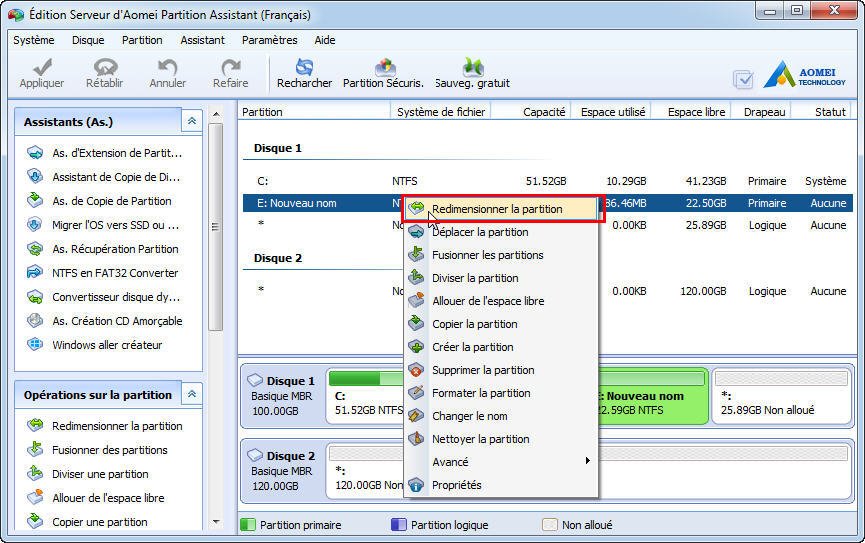
Task: Expand the Avancé submenu arrow
Action: click(588, 461)
